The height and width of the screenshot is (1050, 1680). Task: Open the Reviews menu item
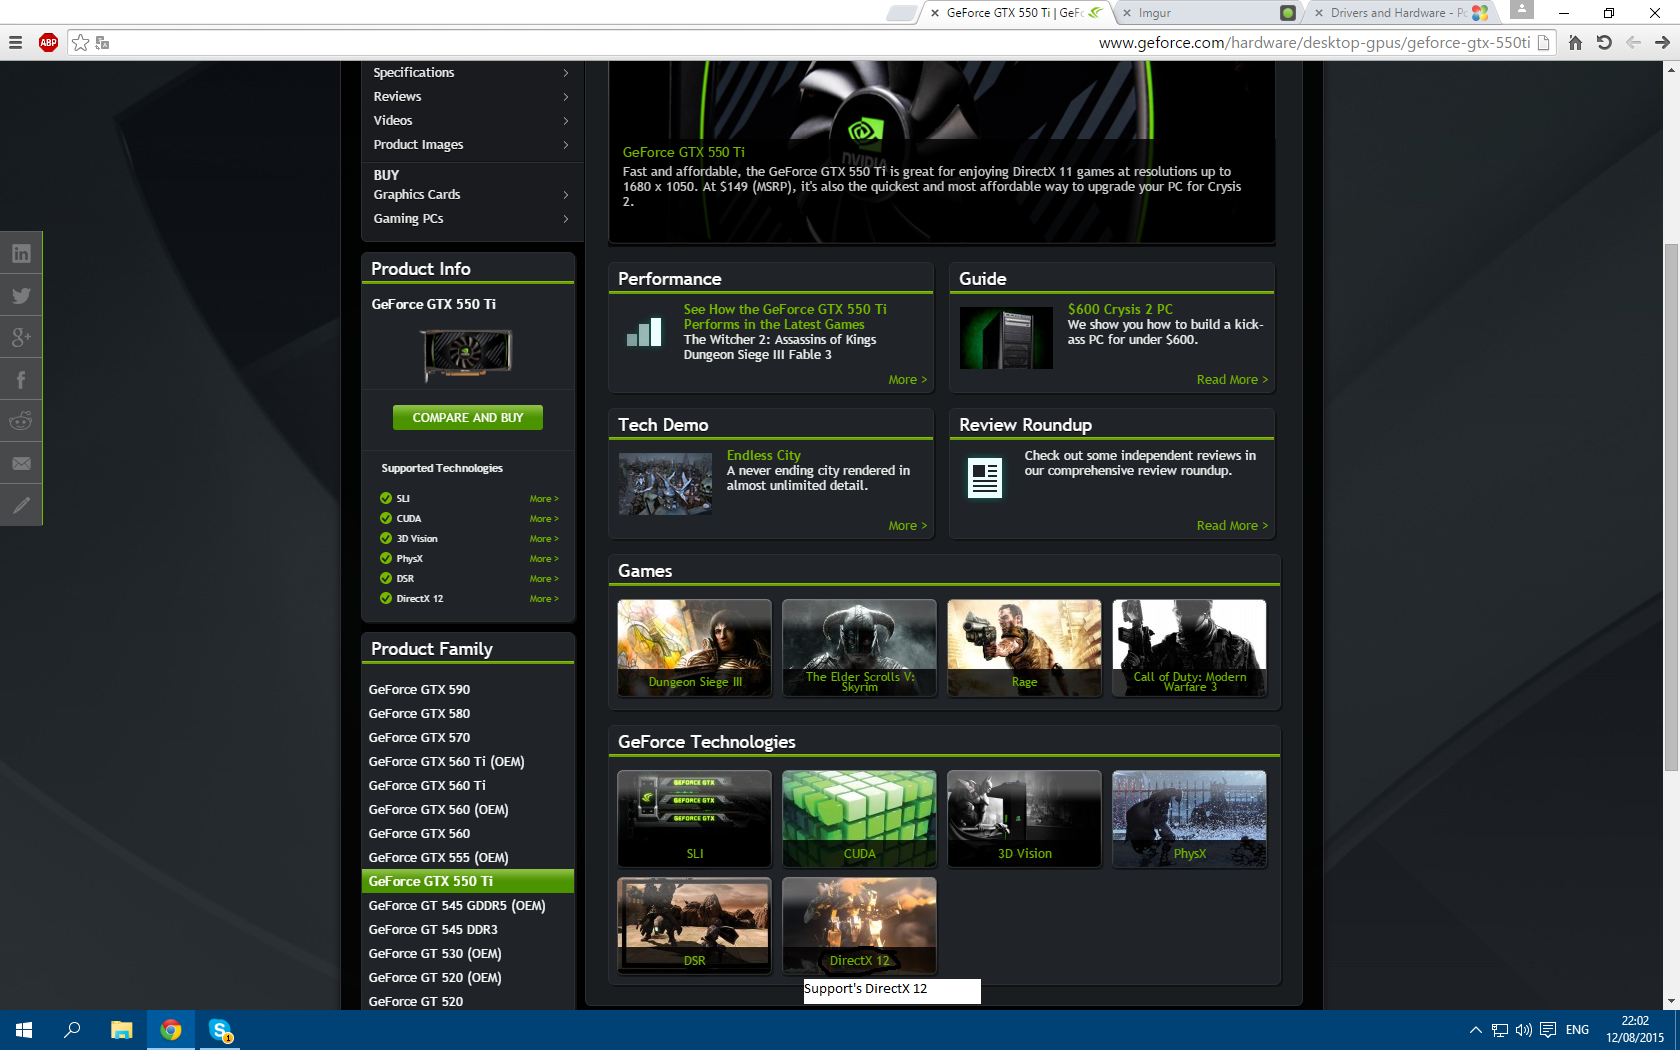click(397, 97)
